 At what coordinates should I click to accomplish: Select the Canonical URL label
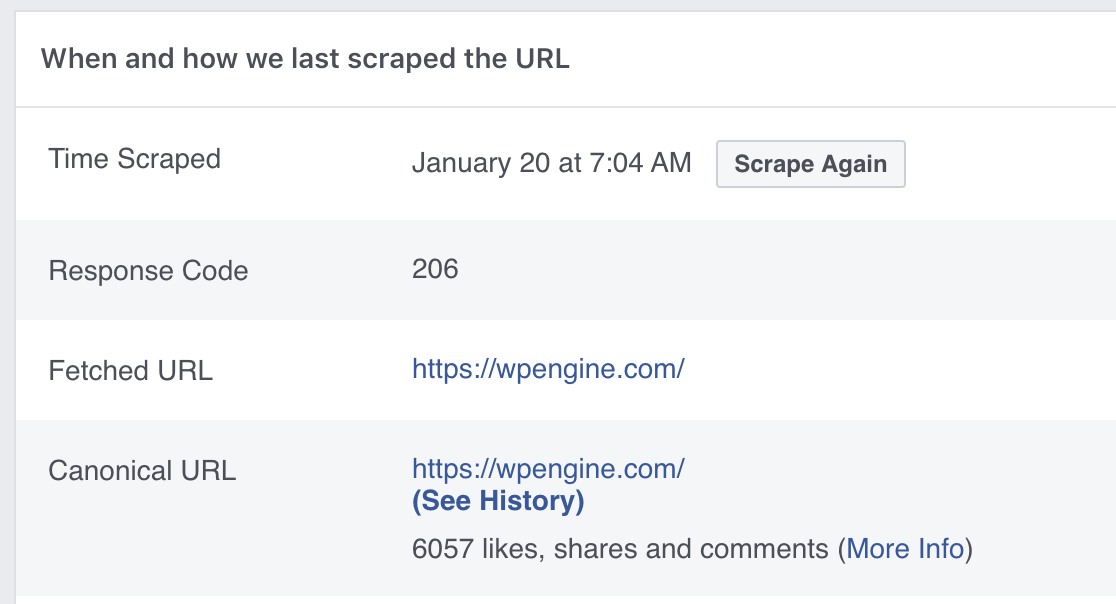coord(142,471)
